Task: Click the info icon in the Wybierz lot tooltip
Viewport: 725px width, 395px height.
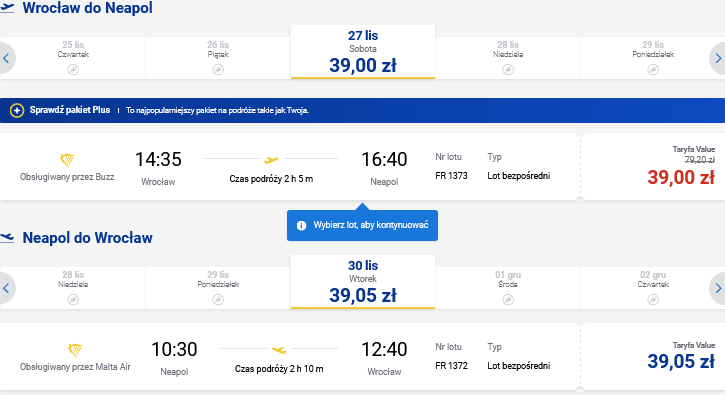Action: pos(301,226)
